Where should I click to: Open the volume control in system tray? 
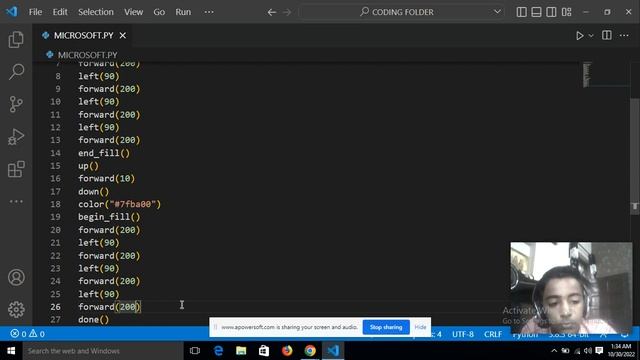tap(588, 351)
